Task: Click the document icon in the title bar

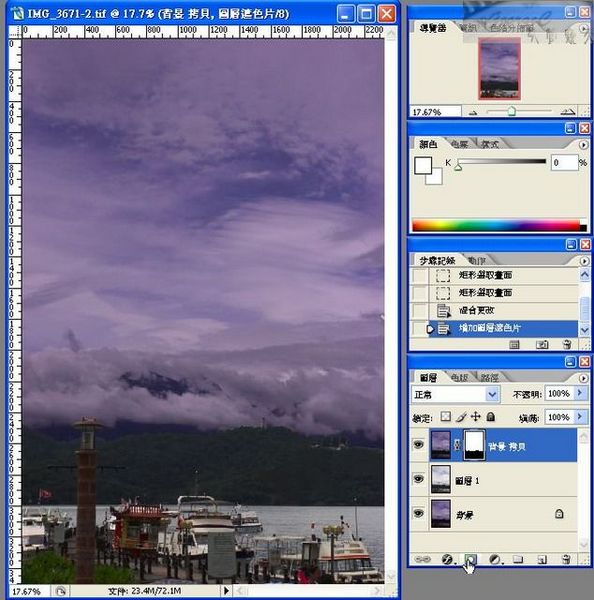Action: click(18, 13)
